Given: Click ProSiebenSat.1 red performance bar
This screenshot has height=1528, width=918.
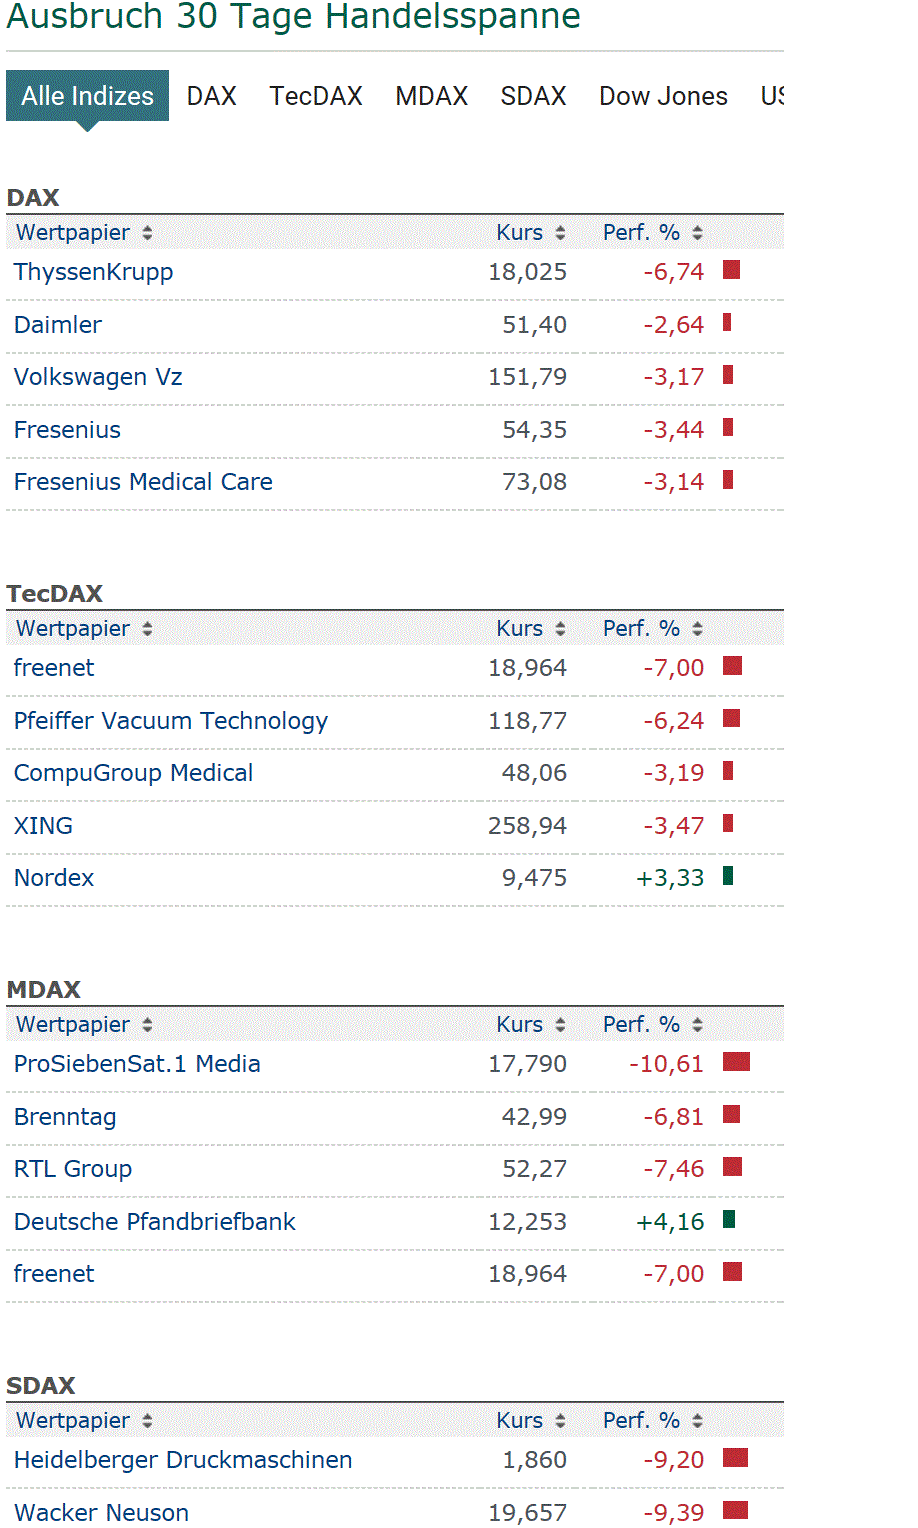Looking at the screenshot, I should click(x=736, y=1062).
